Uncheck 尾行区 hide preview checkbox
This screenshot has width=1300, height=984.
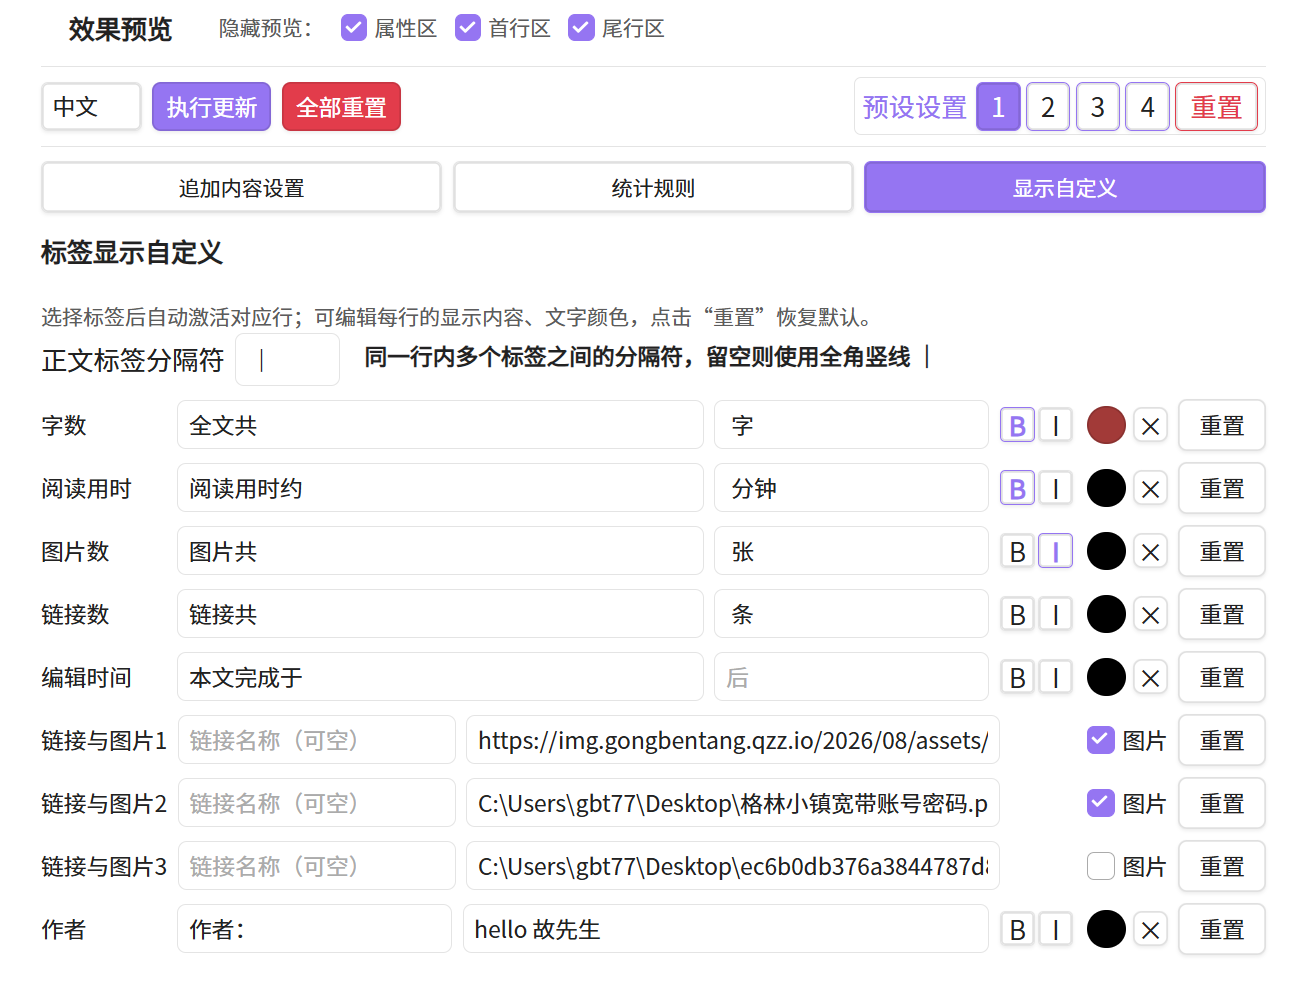(581, 28)
